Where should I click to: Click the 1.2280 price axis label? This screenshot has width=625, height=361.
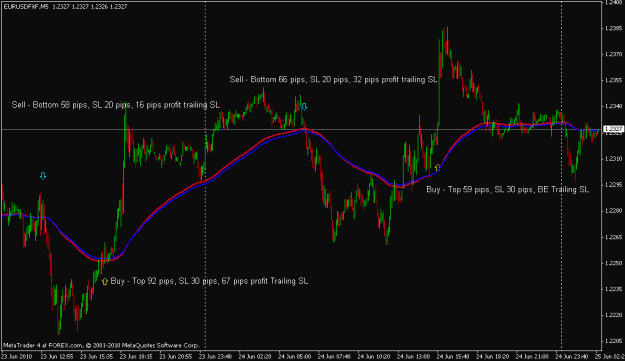(614, 211)
